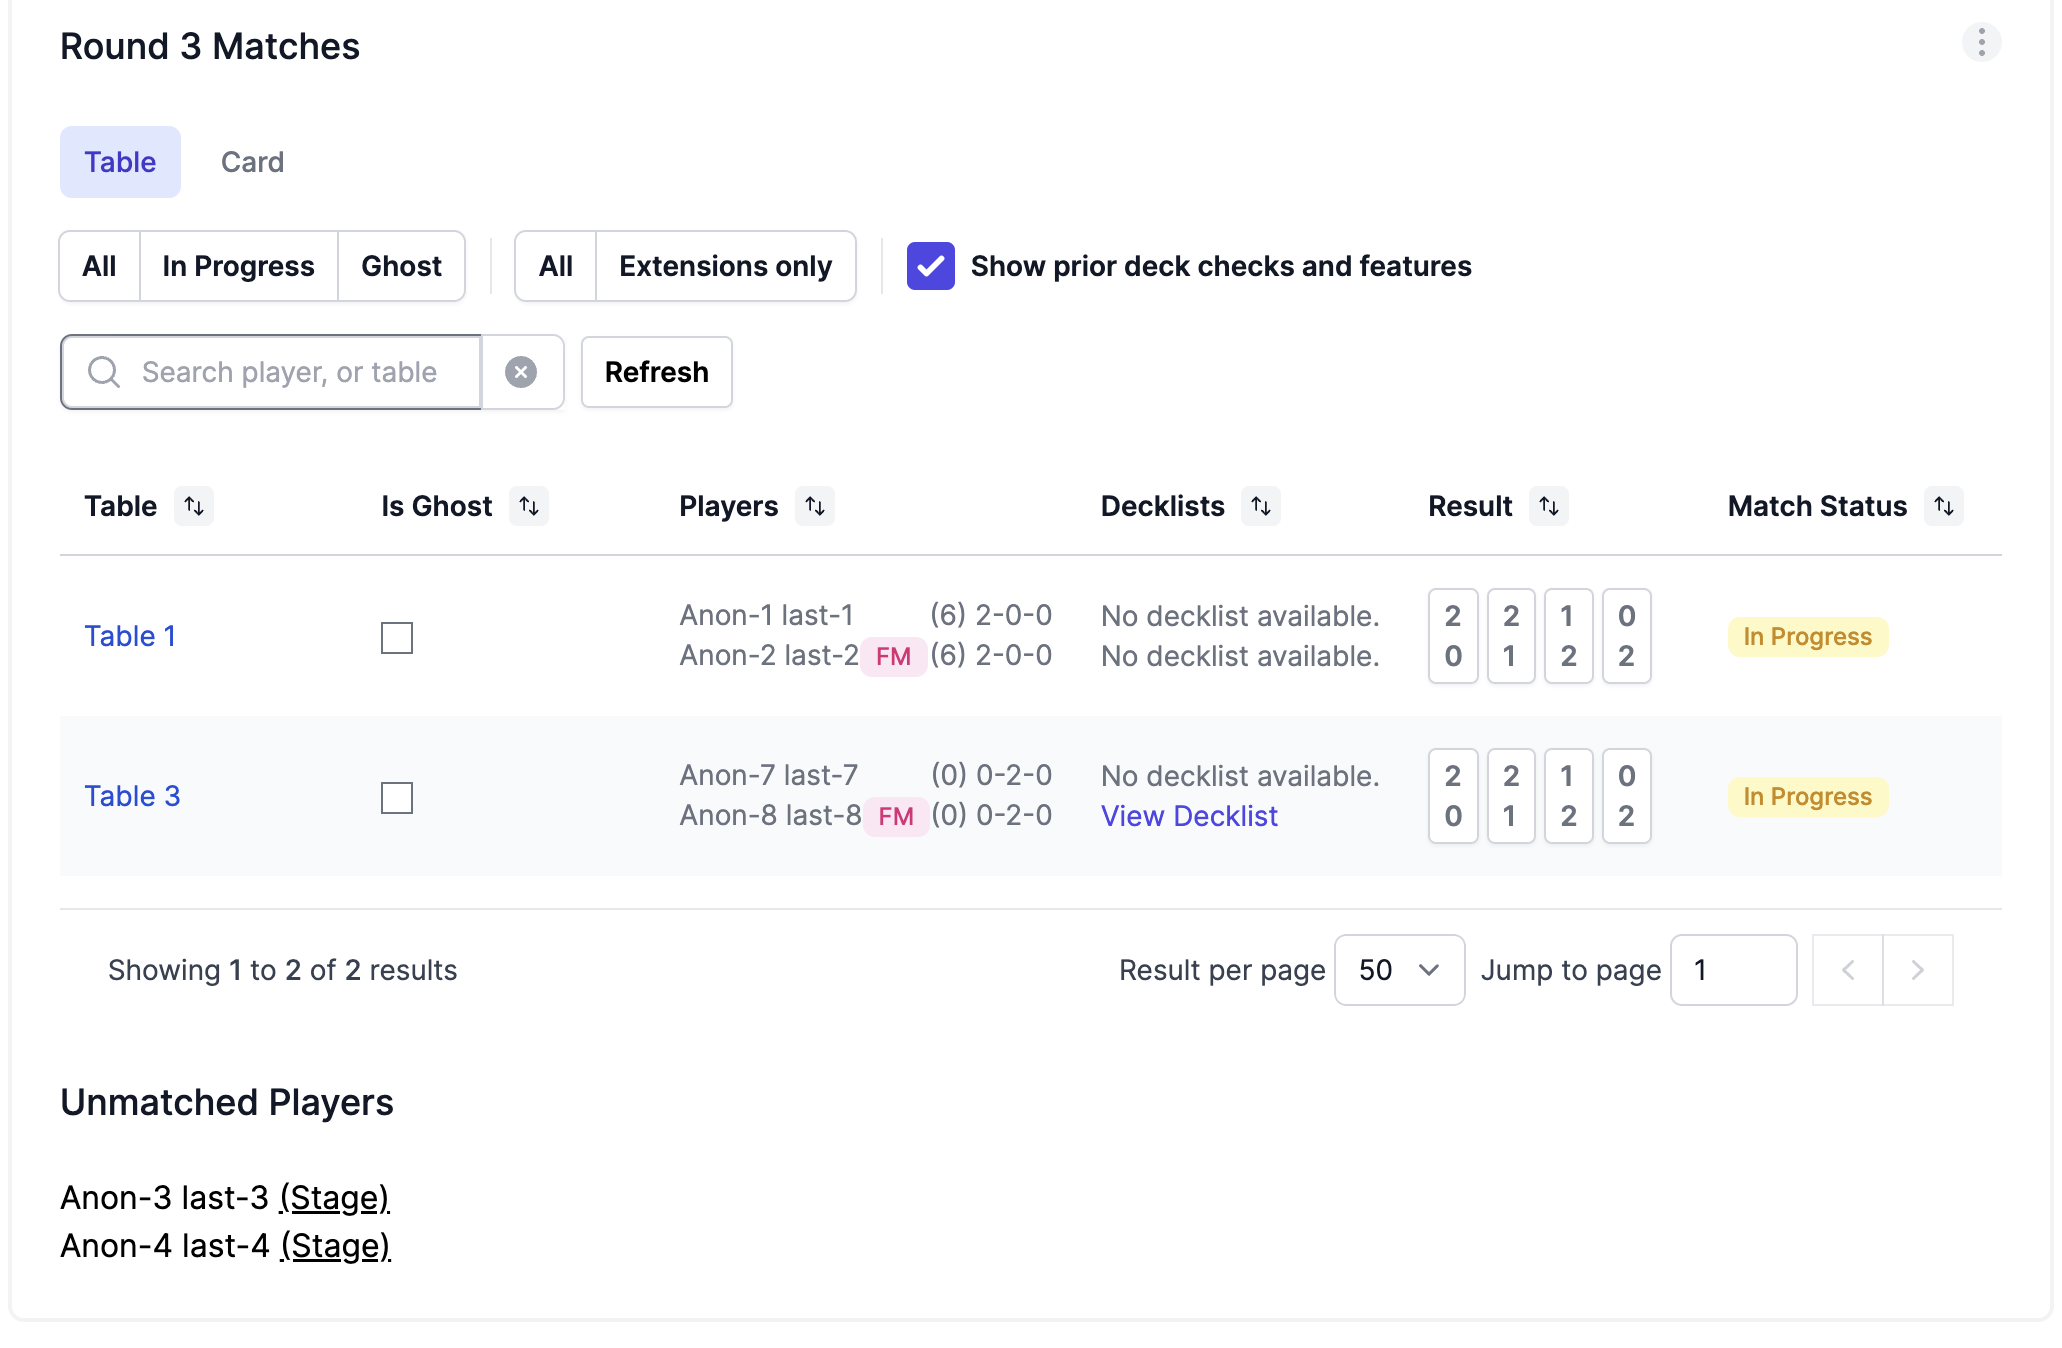
Task: Filter matches by Ghost
Action: tap(401, 266)
